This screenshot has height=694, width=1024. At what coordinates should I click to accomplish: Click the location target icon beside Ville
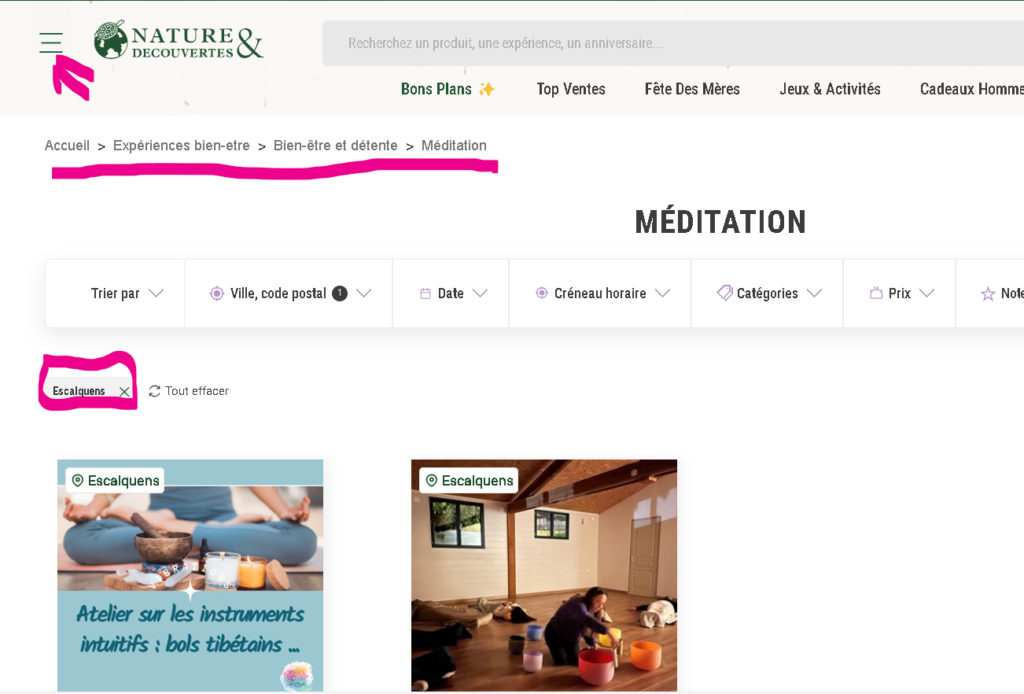click(217, 294)
